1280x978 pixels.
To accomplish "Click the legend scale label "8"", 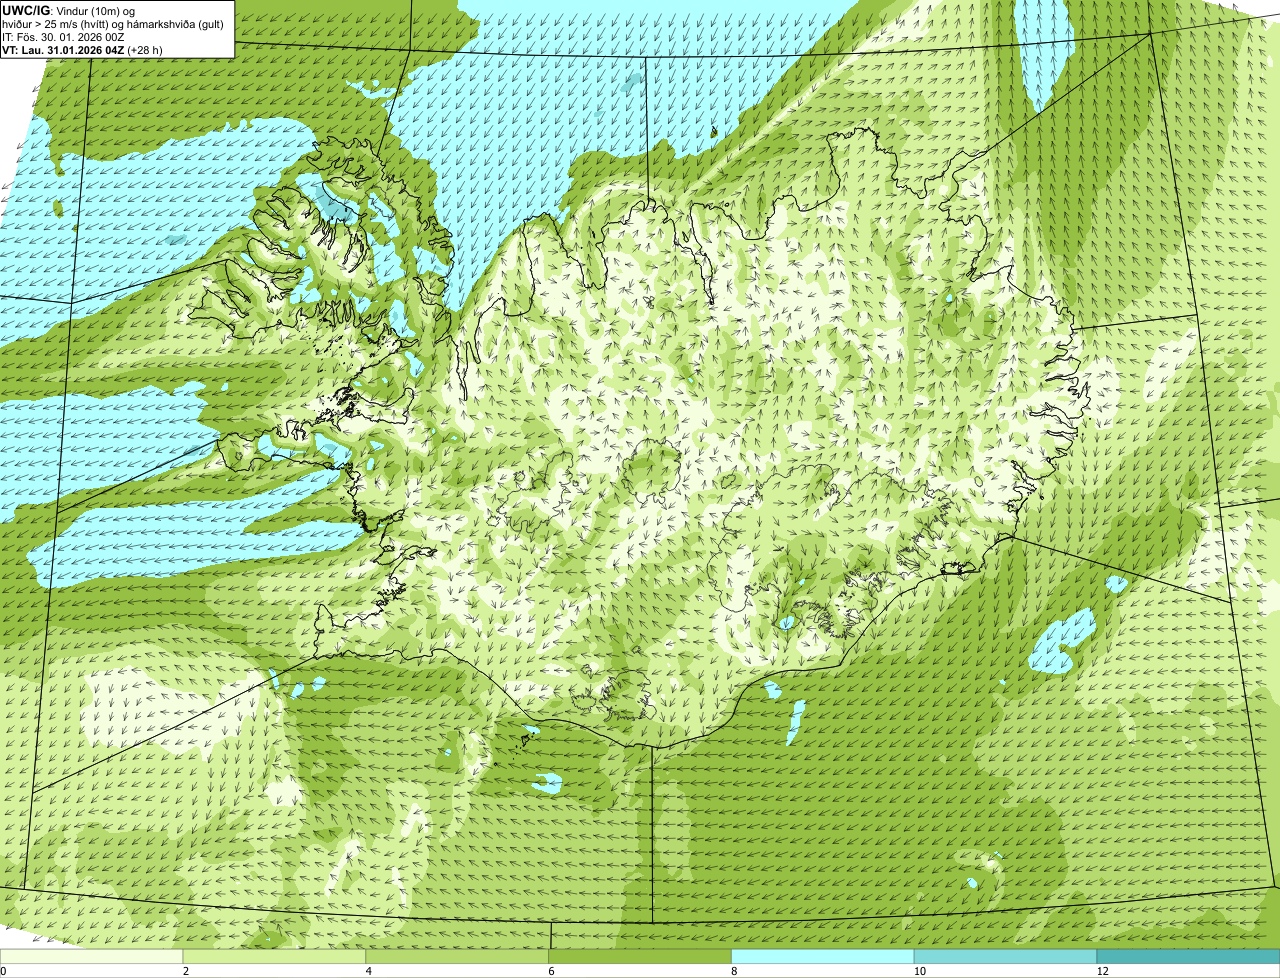I will (735, 971).
